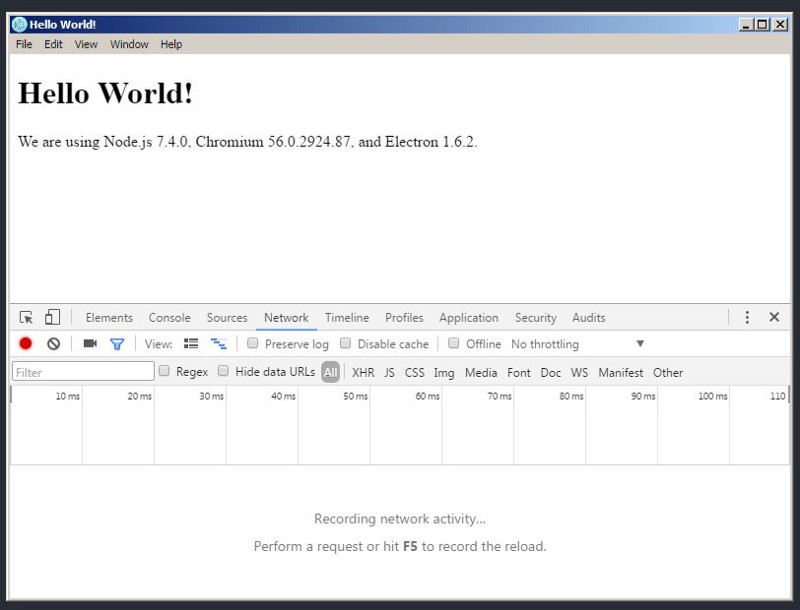Open the View menu in the menu bar
Image resolution: width=800 pixels, height=610 pixels.
pos(86,44)
